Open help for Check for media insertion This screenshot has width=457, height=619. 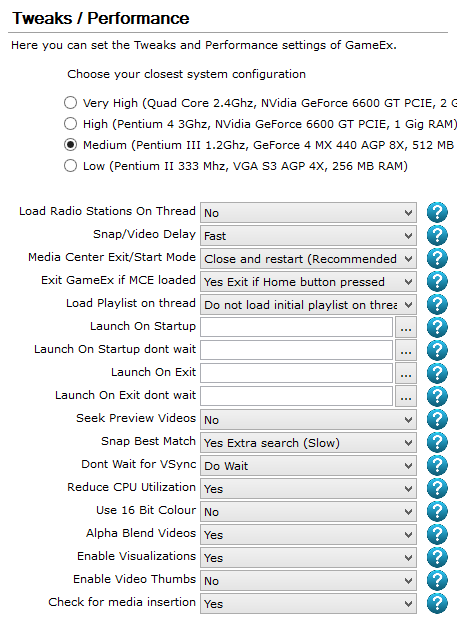coord(437,603)
